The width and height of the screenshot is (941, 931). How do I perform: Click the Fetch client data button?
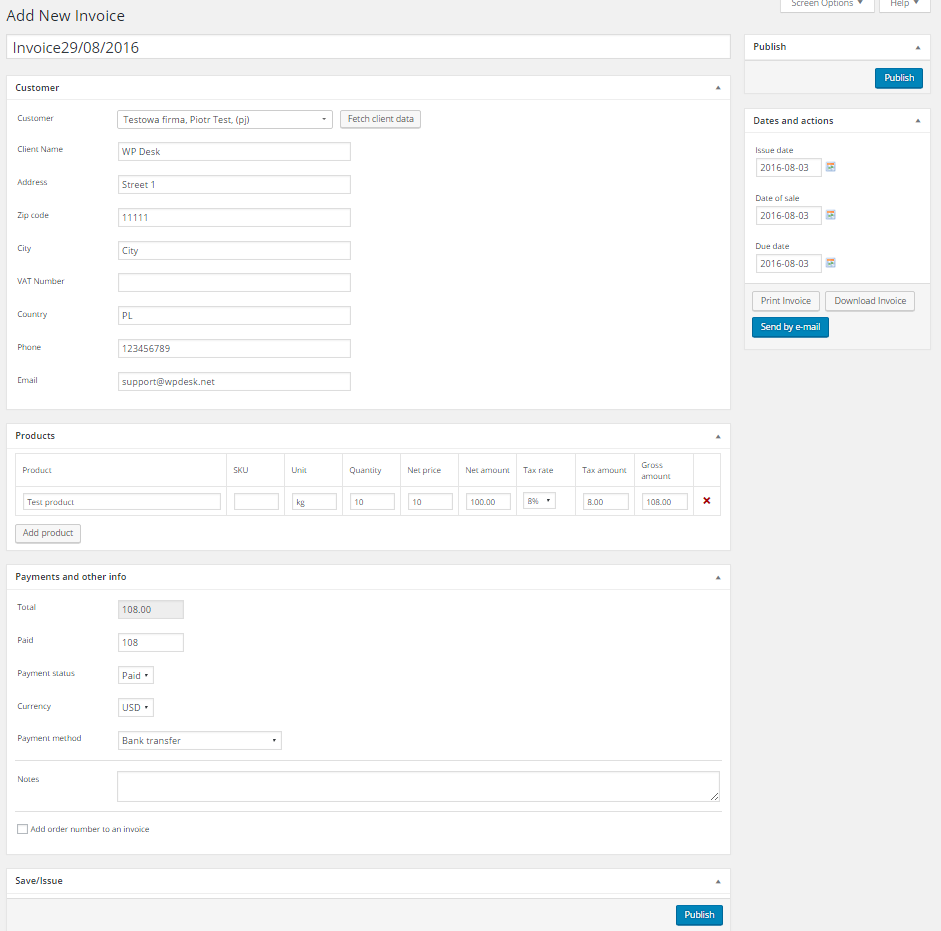click(x=380, y=119)
